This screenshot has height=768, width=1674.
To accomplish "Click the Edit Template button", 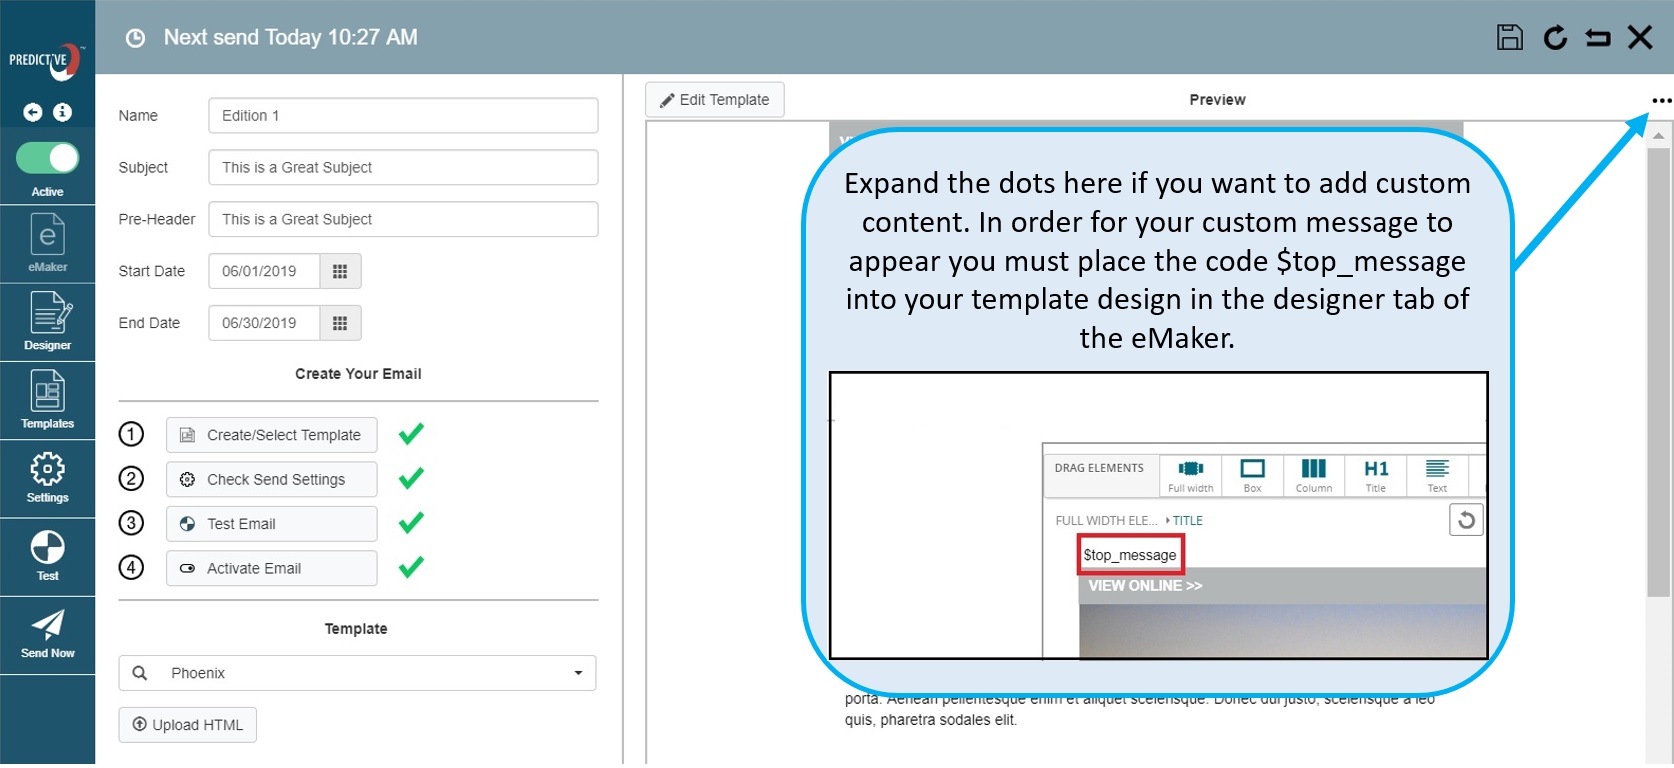I will pos(714,100).
